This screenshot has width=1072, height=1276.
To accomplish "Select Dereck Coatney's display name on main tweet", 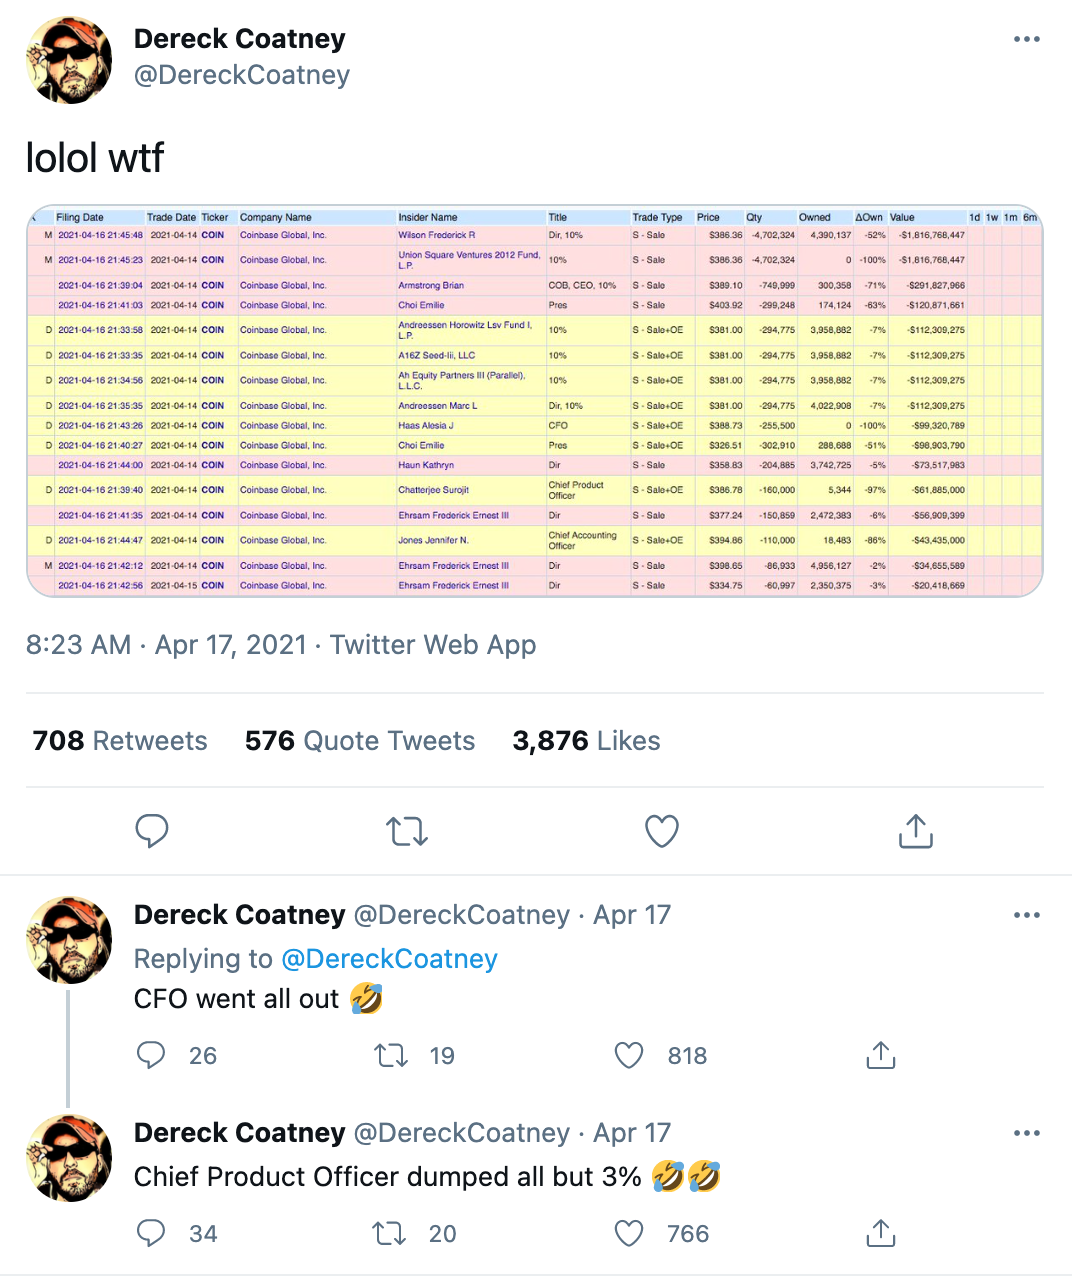I will 239,38.
